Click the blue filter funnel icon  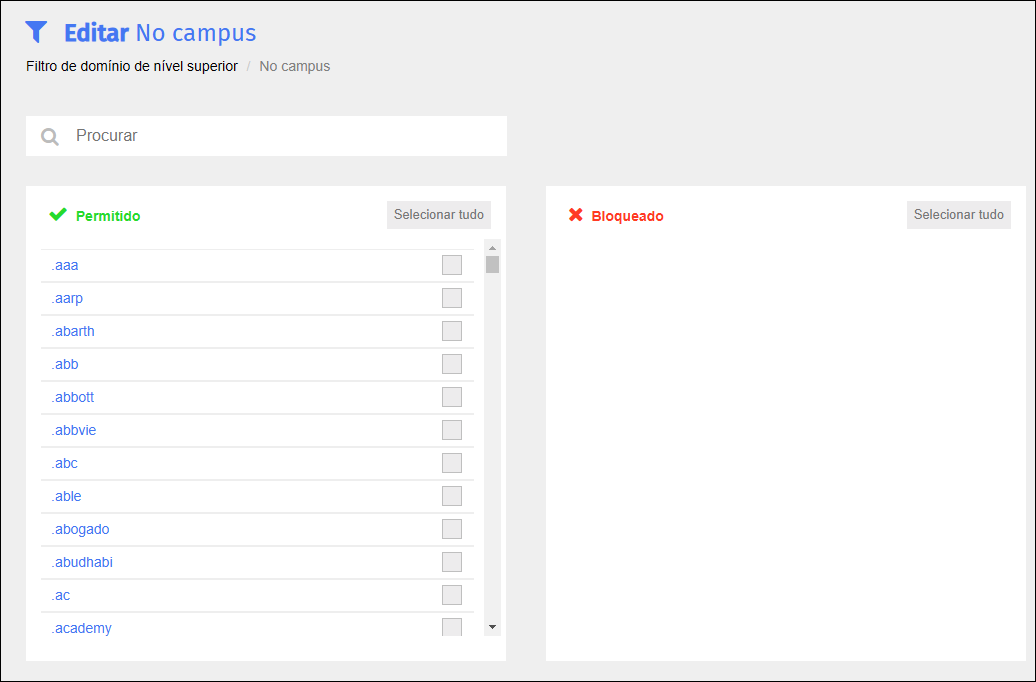coord(36,32)
